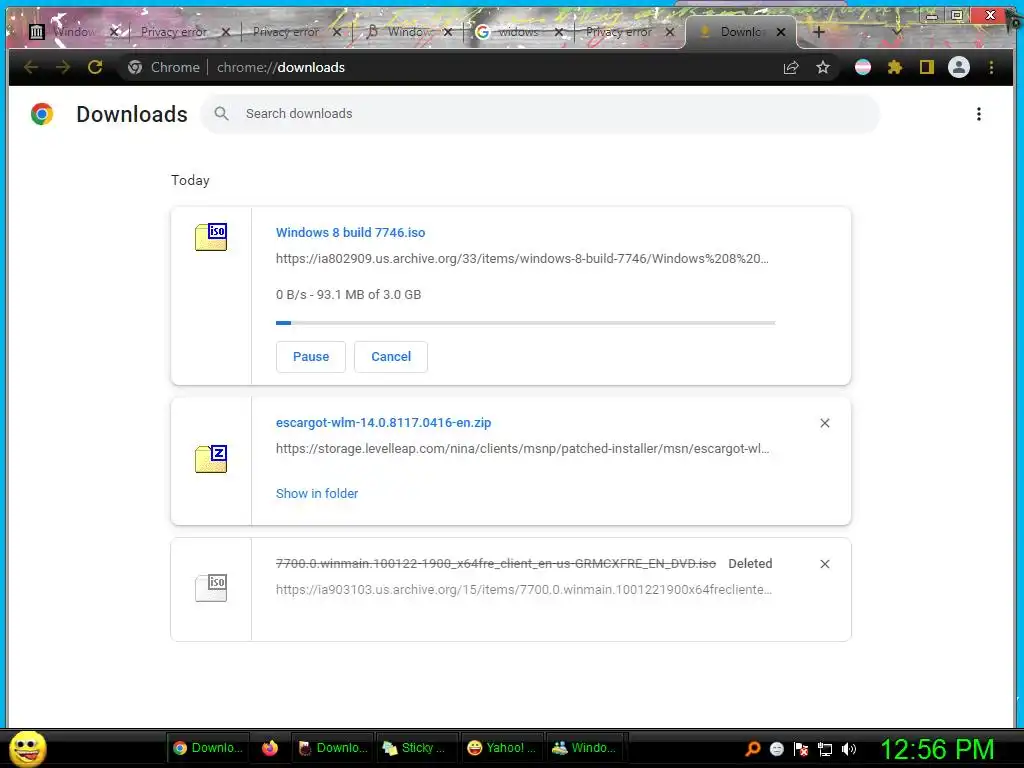Remove the deleted 7700 iso entry from list
Screen dimensions: 1024x768
(825, 564)
